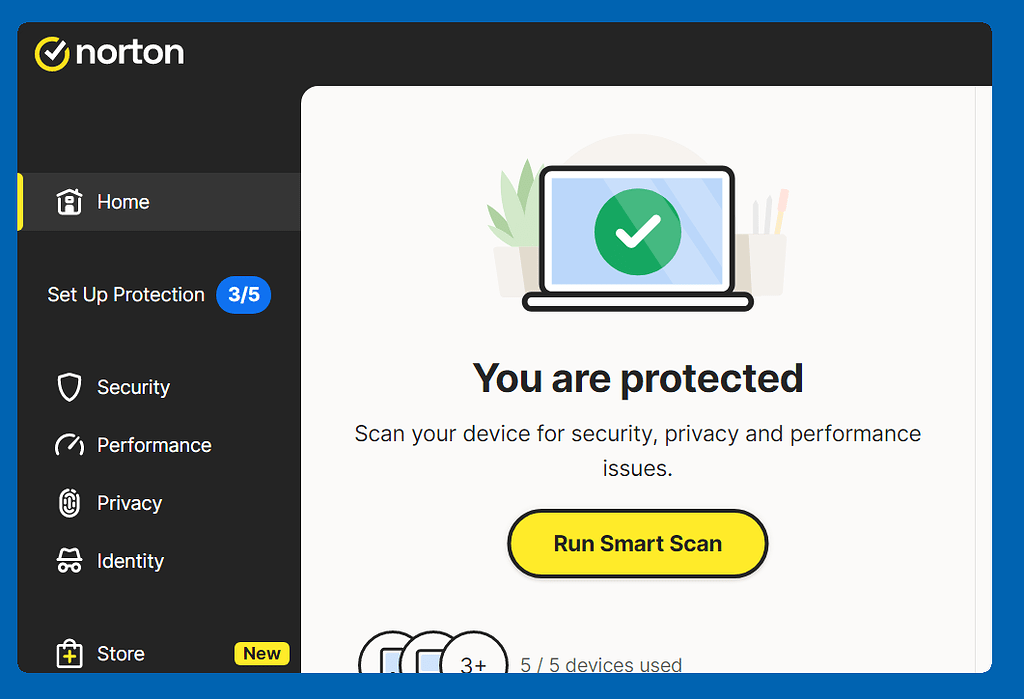Navigate to the Performance section
The width and height of the screenshot is (1024, 699).
pos(152,445)
